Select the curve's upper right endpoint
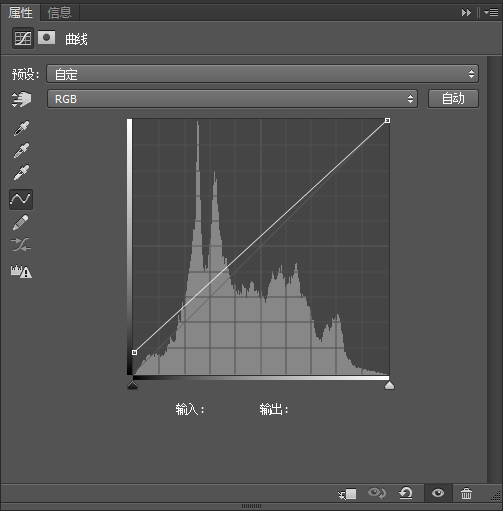Viewport: 503px width, 511px height. [387, 120]
